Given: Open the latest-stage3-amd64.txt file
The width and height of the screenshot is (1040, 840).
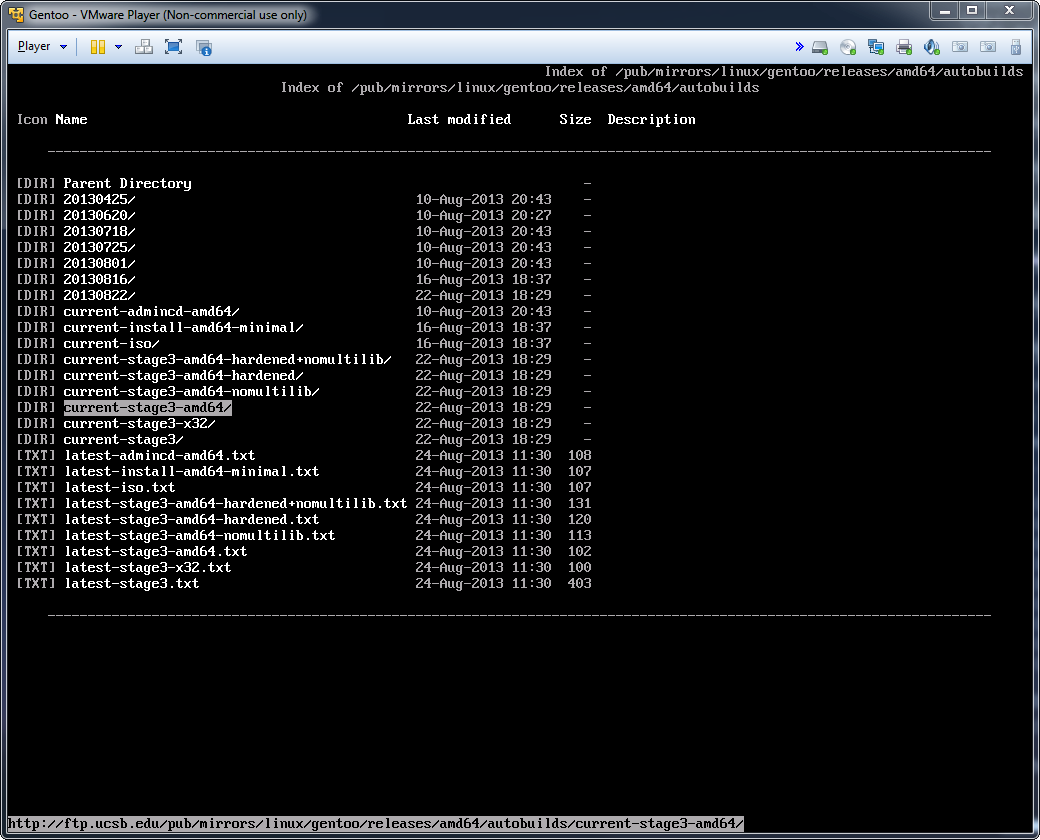Looking at the screenshot, I should tap(156, 551).
